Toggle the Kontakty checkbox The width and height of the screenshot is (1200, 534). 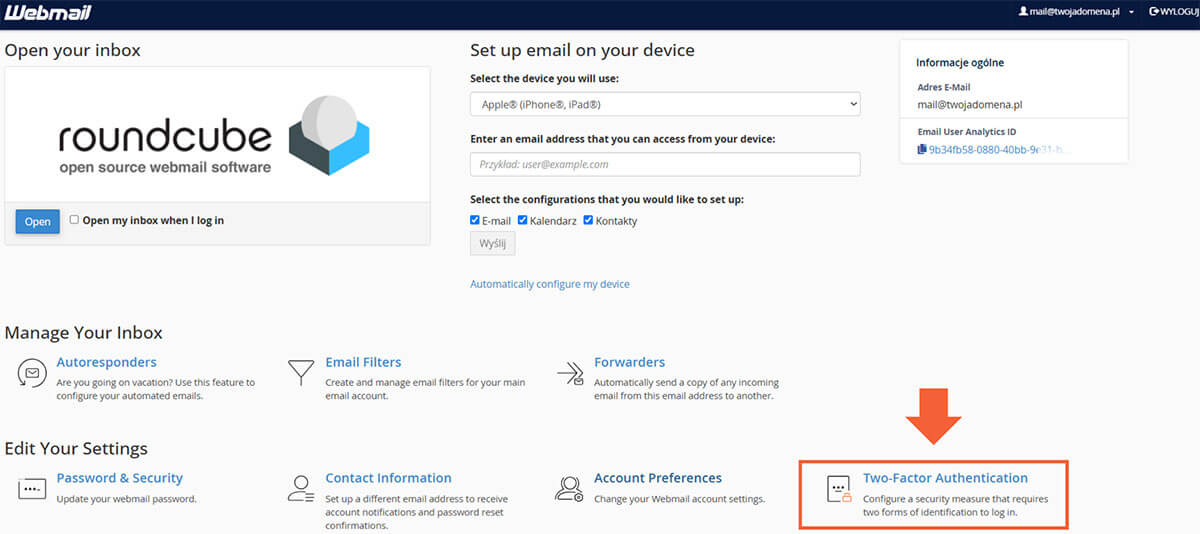588,220
